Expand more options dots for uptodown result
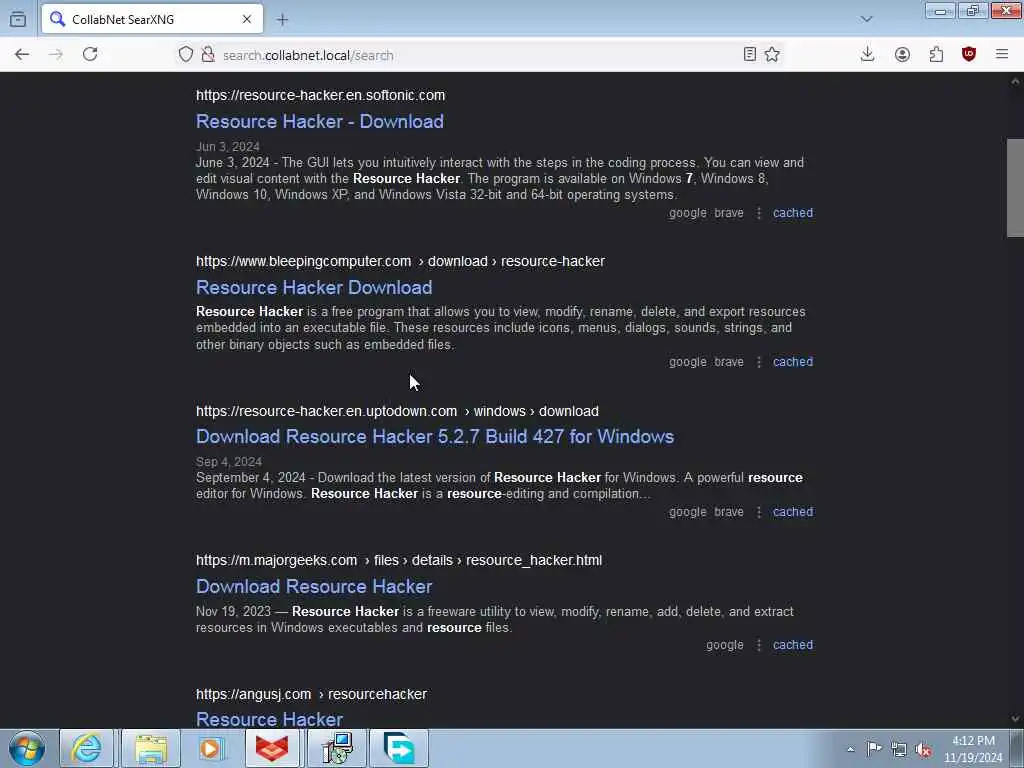This screenshot has width=1024, height=768. tap(759, 512)
